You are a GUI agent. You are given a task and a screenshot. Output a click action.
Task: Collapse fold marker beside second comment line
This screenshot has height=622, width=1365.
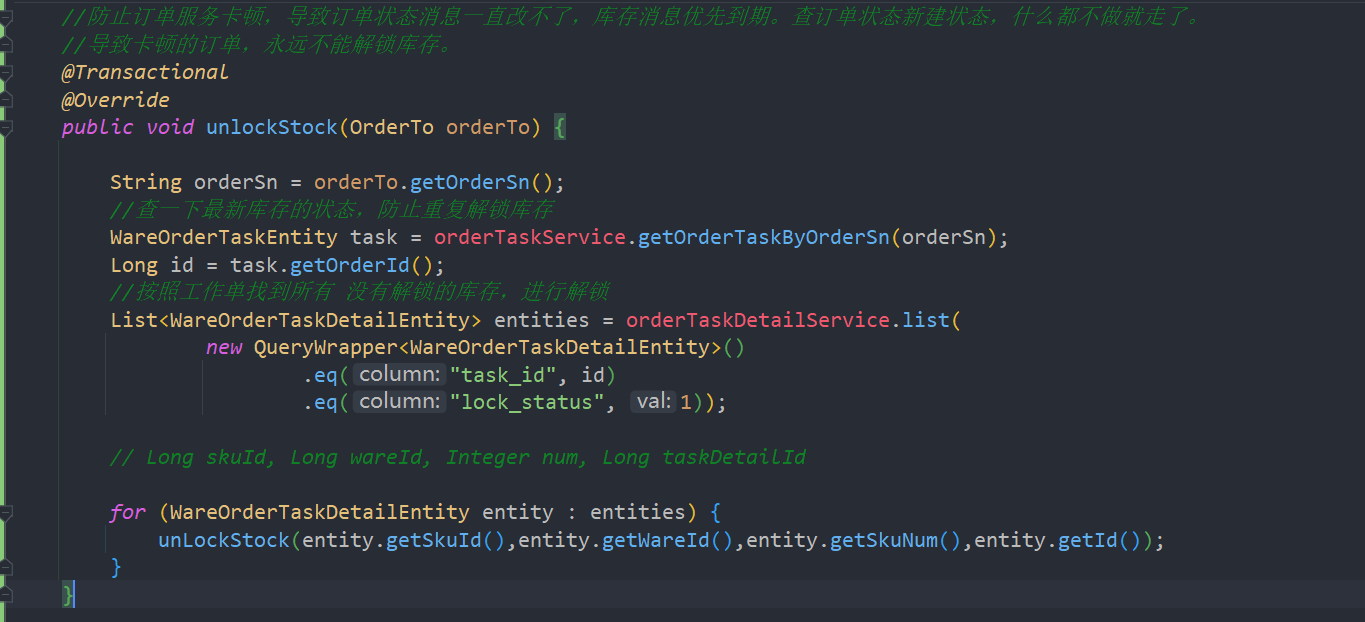pyautogui.click(x=6, y=45)
